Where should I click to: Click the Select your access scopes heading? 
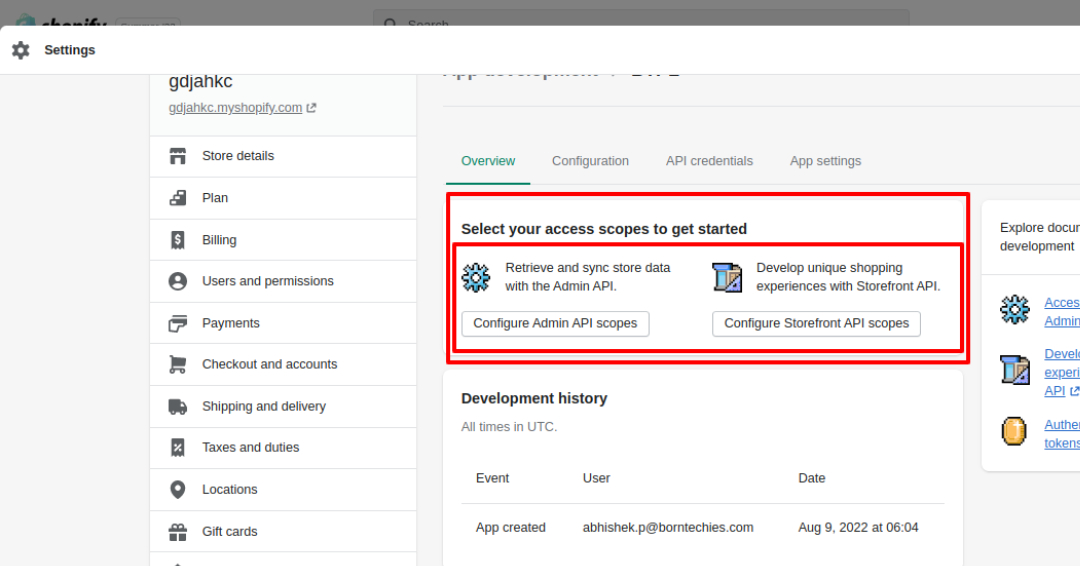pyautogui.click(x=604, y=229)
